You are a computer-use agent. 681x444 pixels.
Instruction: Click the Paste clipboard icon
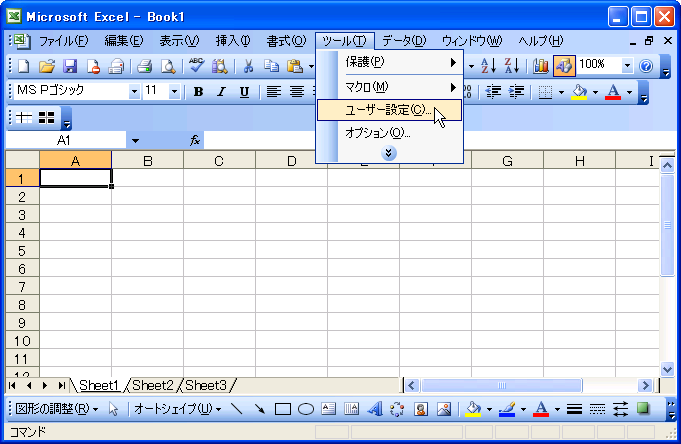pyautogui.click(x=295, y=66)
